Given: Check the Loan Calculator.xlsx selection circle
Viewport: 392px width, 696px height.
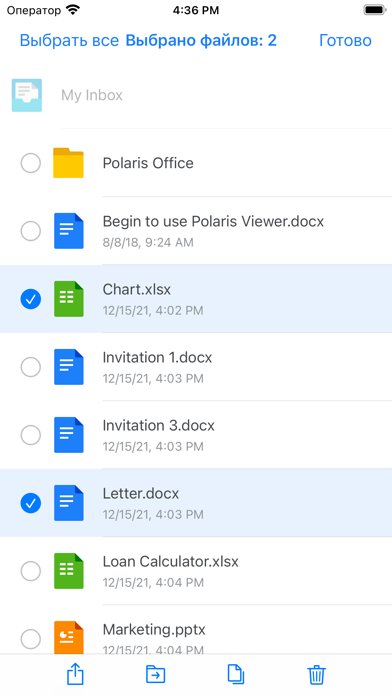Looking at the screenshot, I should tap(31, 571).
